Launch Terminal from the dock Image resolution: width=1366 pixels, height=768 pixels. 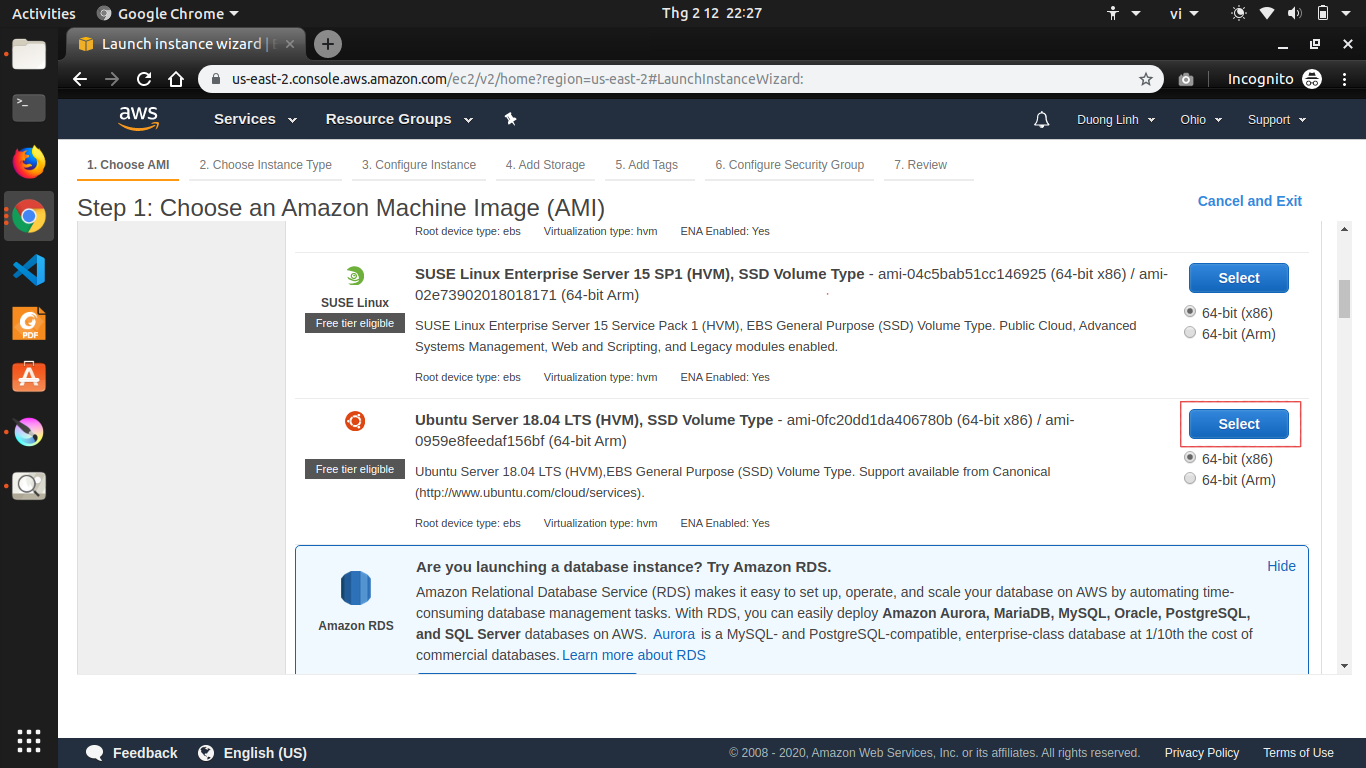(29, 107)
